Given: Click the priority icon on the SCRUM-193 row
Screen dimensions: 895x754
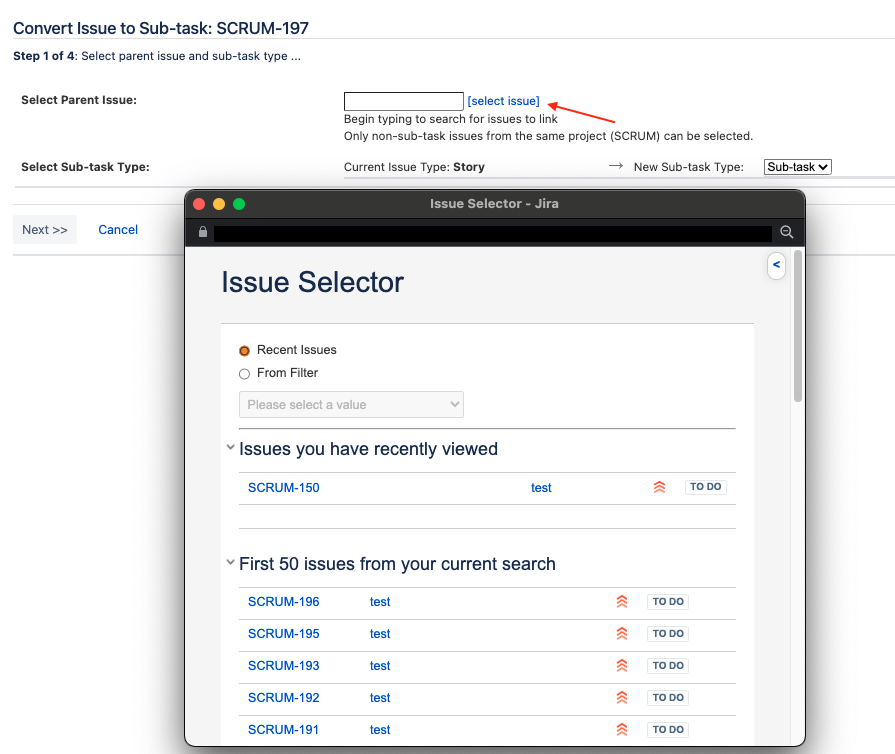Looking at the screenshot, I should pos(622,665).
